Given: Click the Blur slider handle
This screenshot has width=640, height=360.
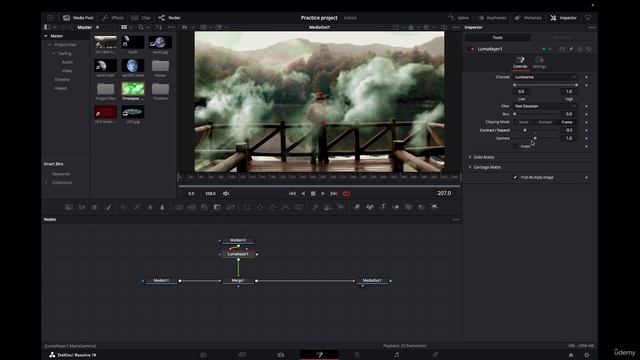Looking at the screenshot, I should (x=515, y=114).
